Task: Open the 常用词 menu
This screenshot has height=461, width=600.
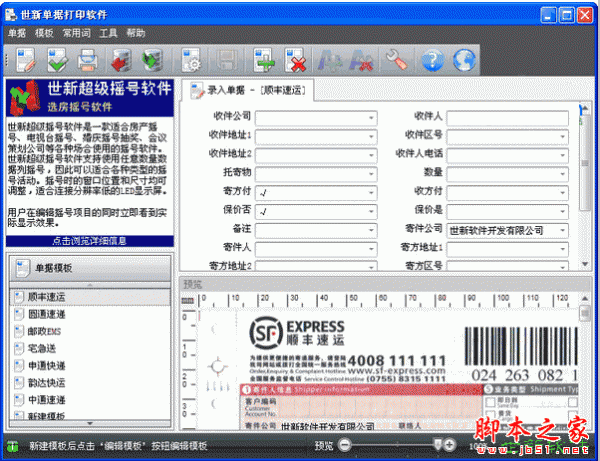Action: (77, 33)
